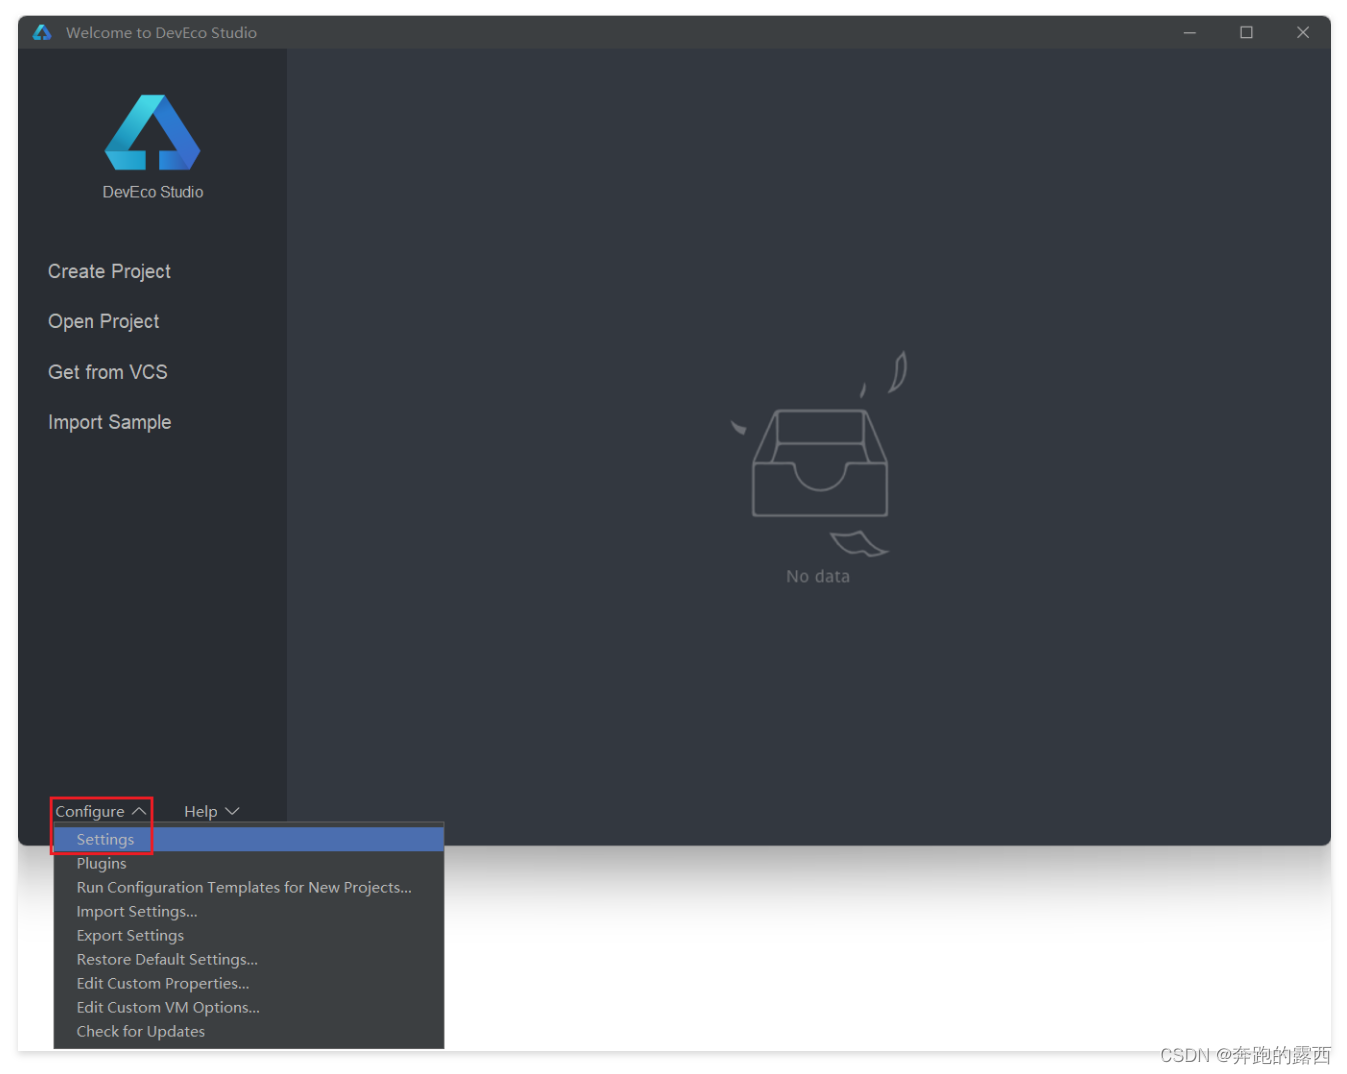Screen dimensions: 1347x1074
Task: Open Edit Custom Properties...
Action: (249, 983)
